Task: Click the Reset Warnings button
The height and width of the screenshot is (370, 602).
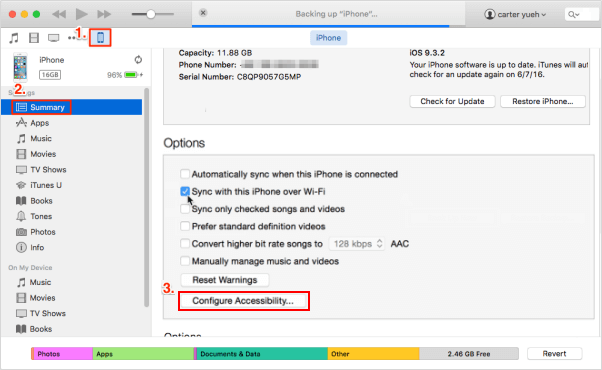Action: tap(225, 280)
